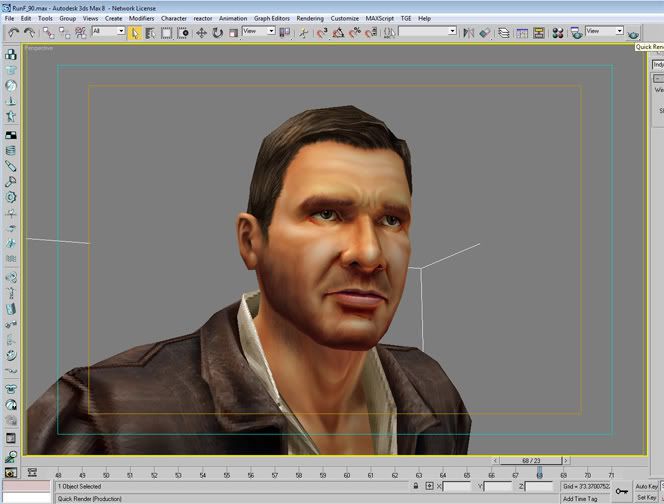
Task: Activate the Select and Rotate tool
Action: point(217,32)
